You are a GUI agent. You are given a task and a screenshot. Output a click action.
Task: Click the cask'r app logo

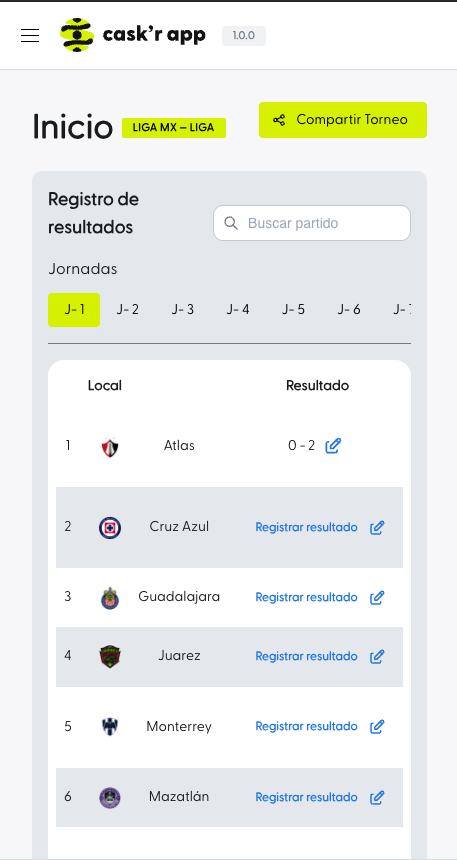click(133, 35)
